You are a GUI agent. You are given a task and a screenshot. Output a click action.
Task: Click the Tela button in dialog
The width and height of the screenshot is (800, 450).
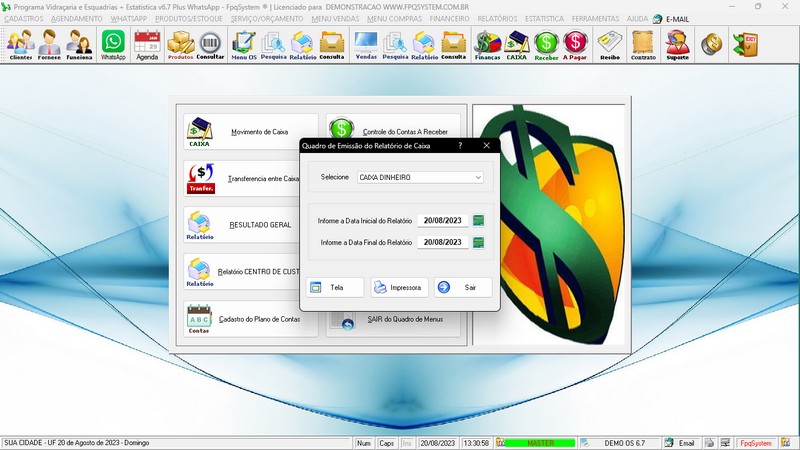coord(335,287)
